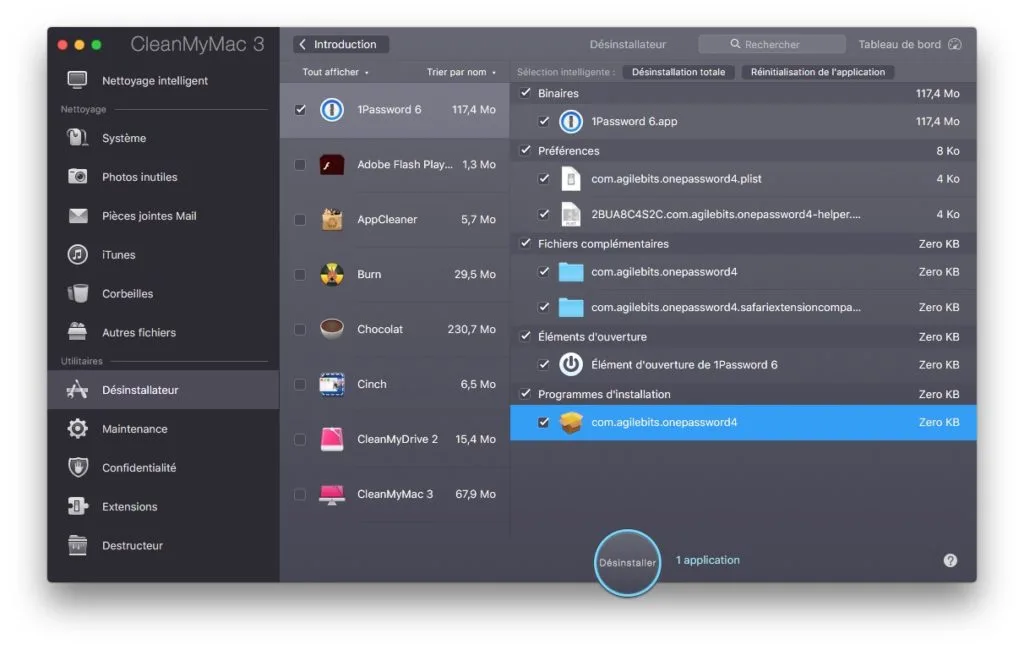Click the Désinstallateur sidebar icon
The height and width of the screenshot is (650, 1024).
(x=77, y=389)
